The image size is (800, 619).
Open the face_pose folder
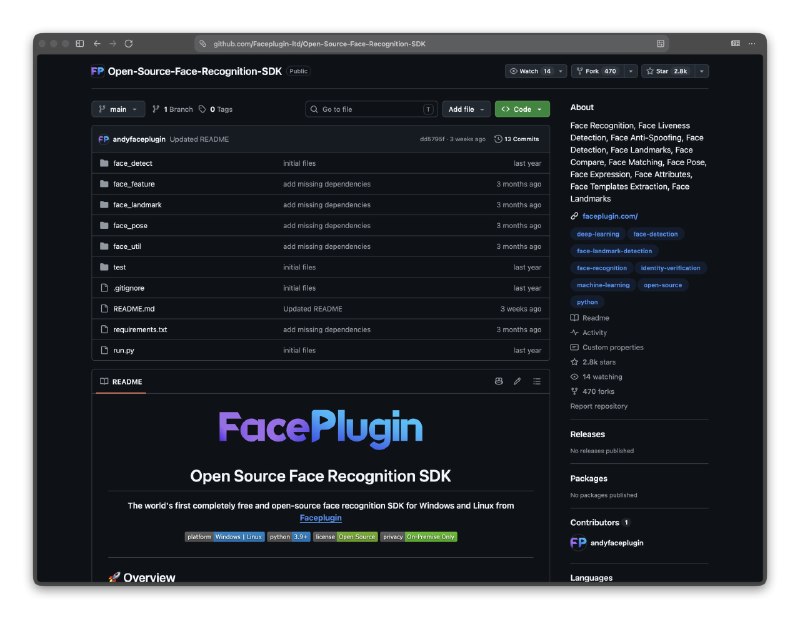point(130,226)
